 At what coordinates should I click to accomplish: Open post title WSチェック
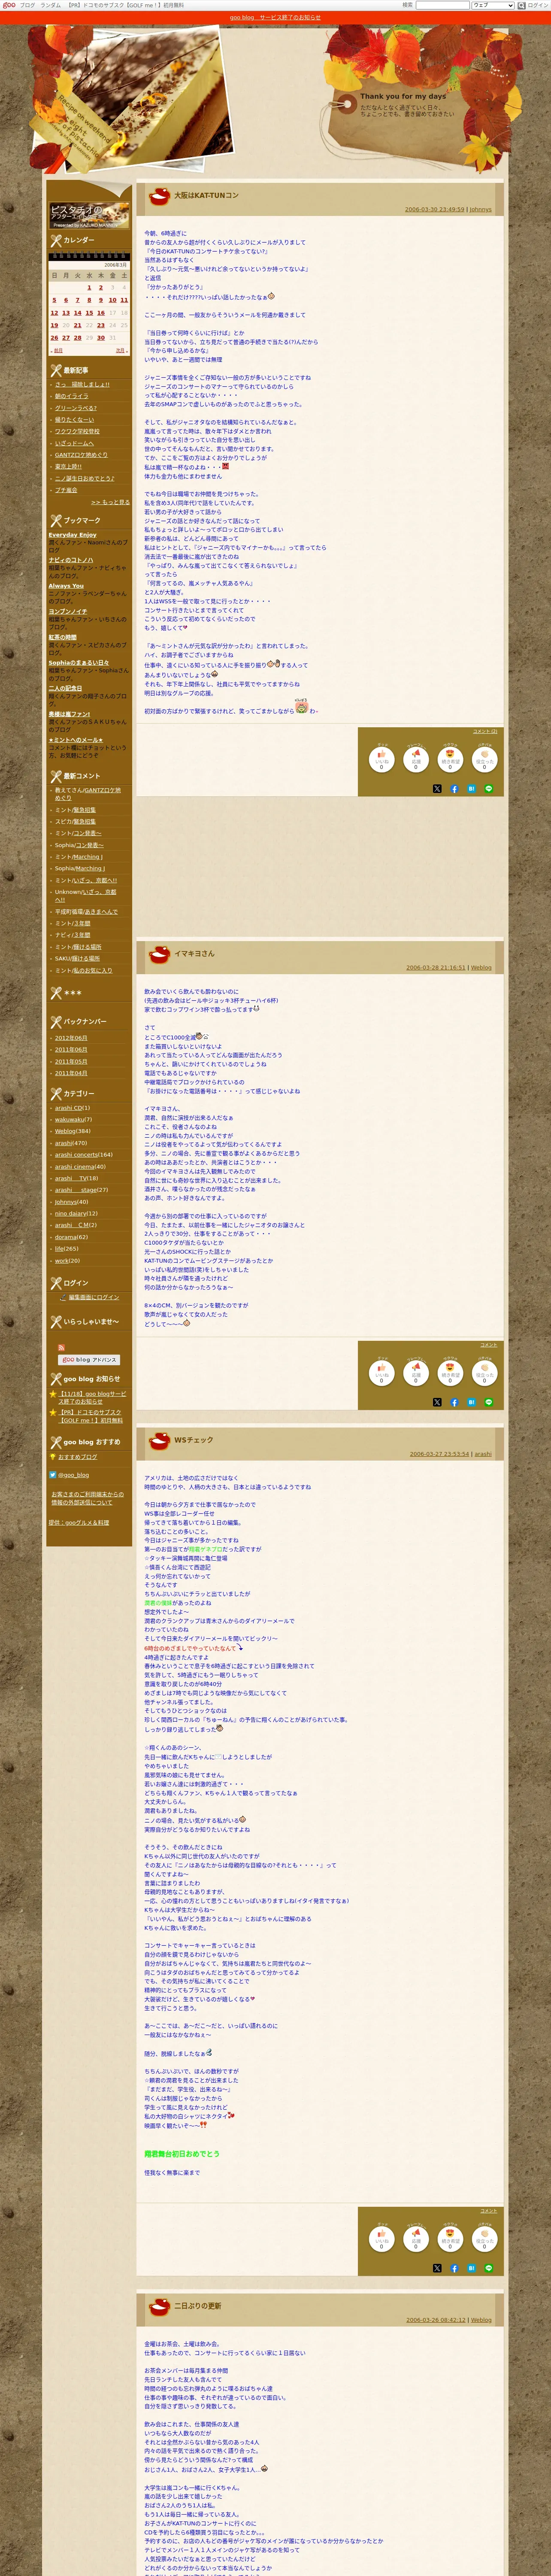click(193, 1440)
